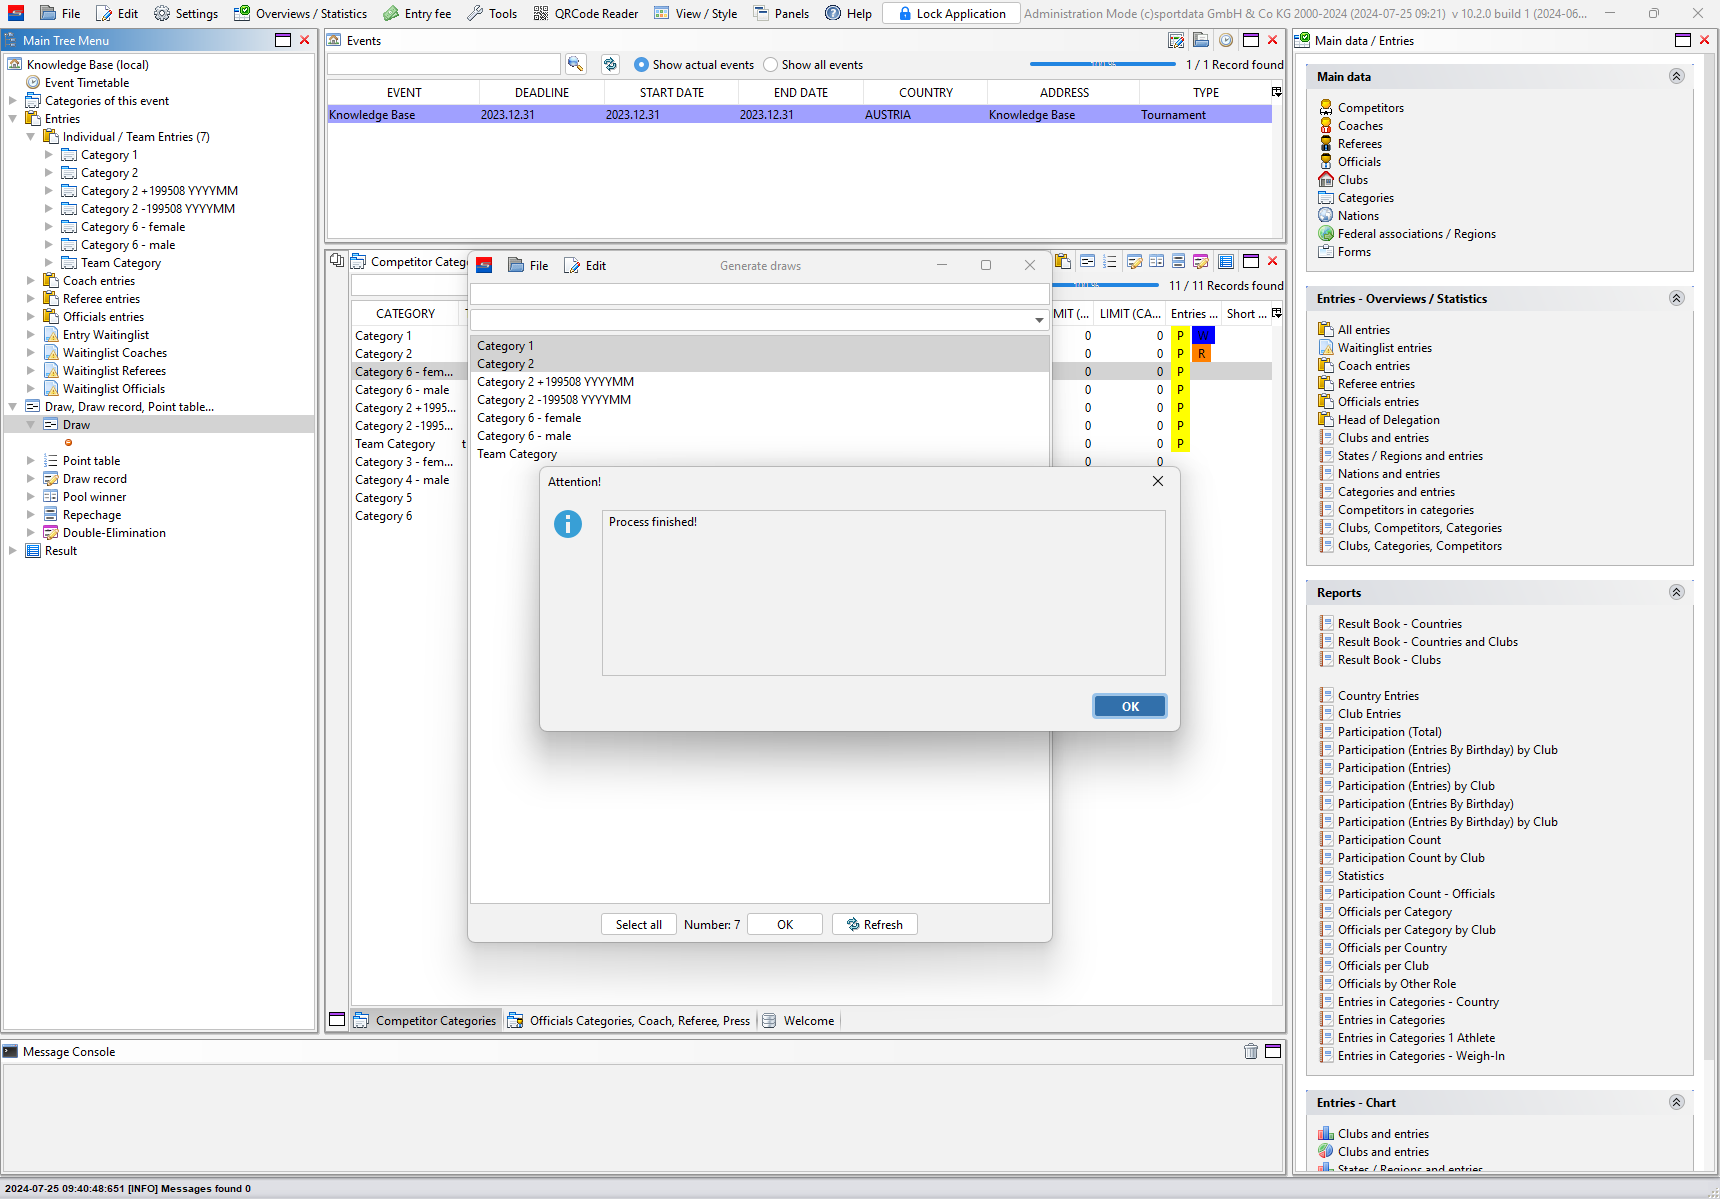Collapse Entries - Overviews / Statistics section

pos(1676,298)
